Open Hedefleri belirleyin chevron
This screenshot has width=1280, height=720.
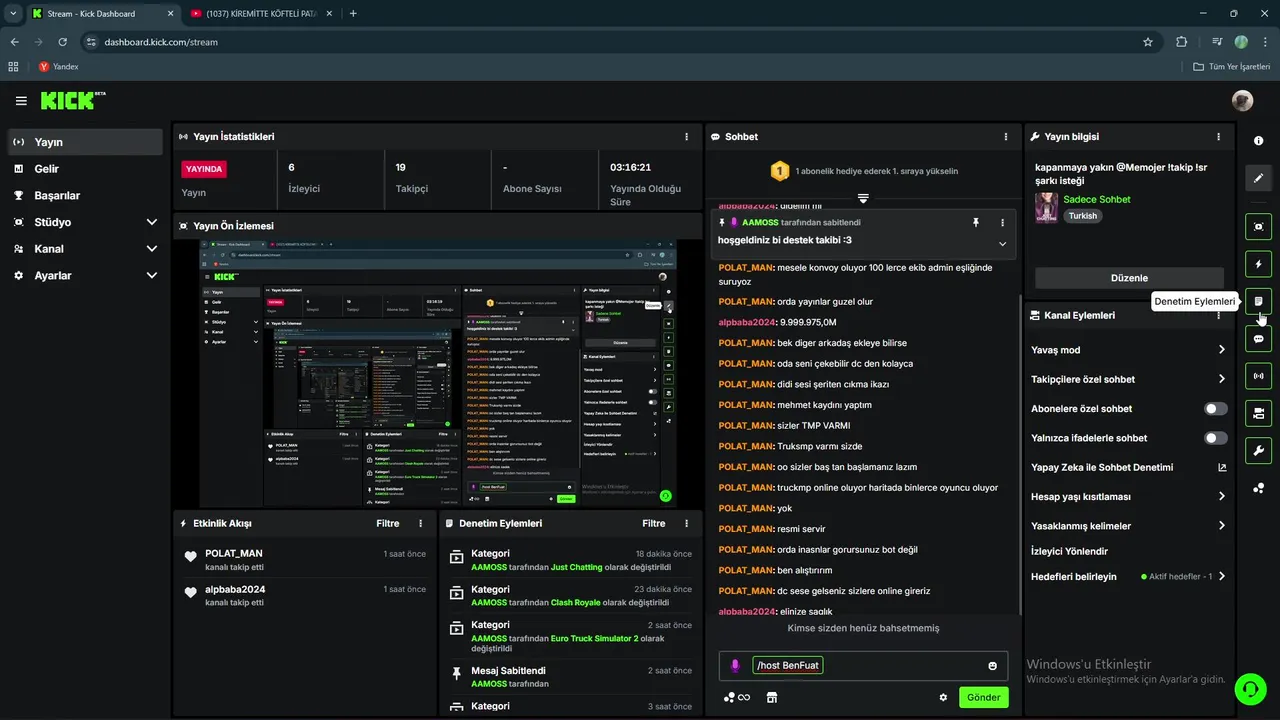click(1221, 576)
